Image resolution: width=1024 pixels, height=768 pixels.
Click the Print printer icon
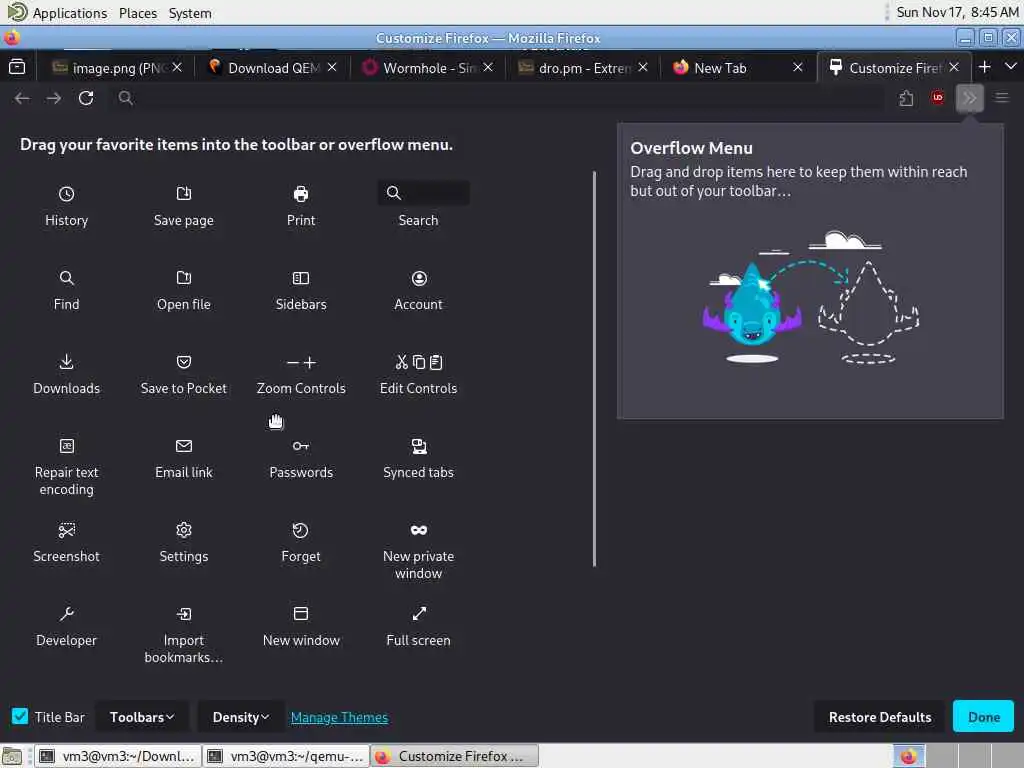point(300,193)
